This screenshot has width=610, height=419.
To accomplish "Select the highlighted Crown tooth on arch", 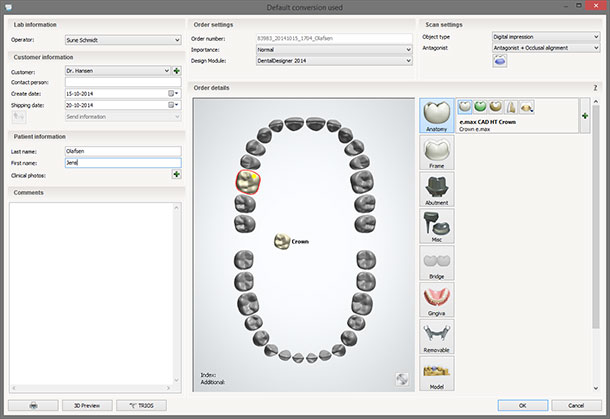I will pos(247,181).
